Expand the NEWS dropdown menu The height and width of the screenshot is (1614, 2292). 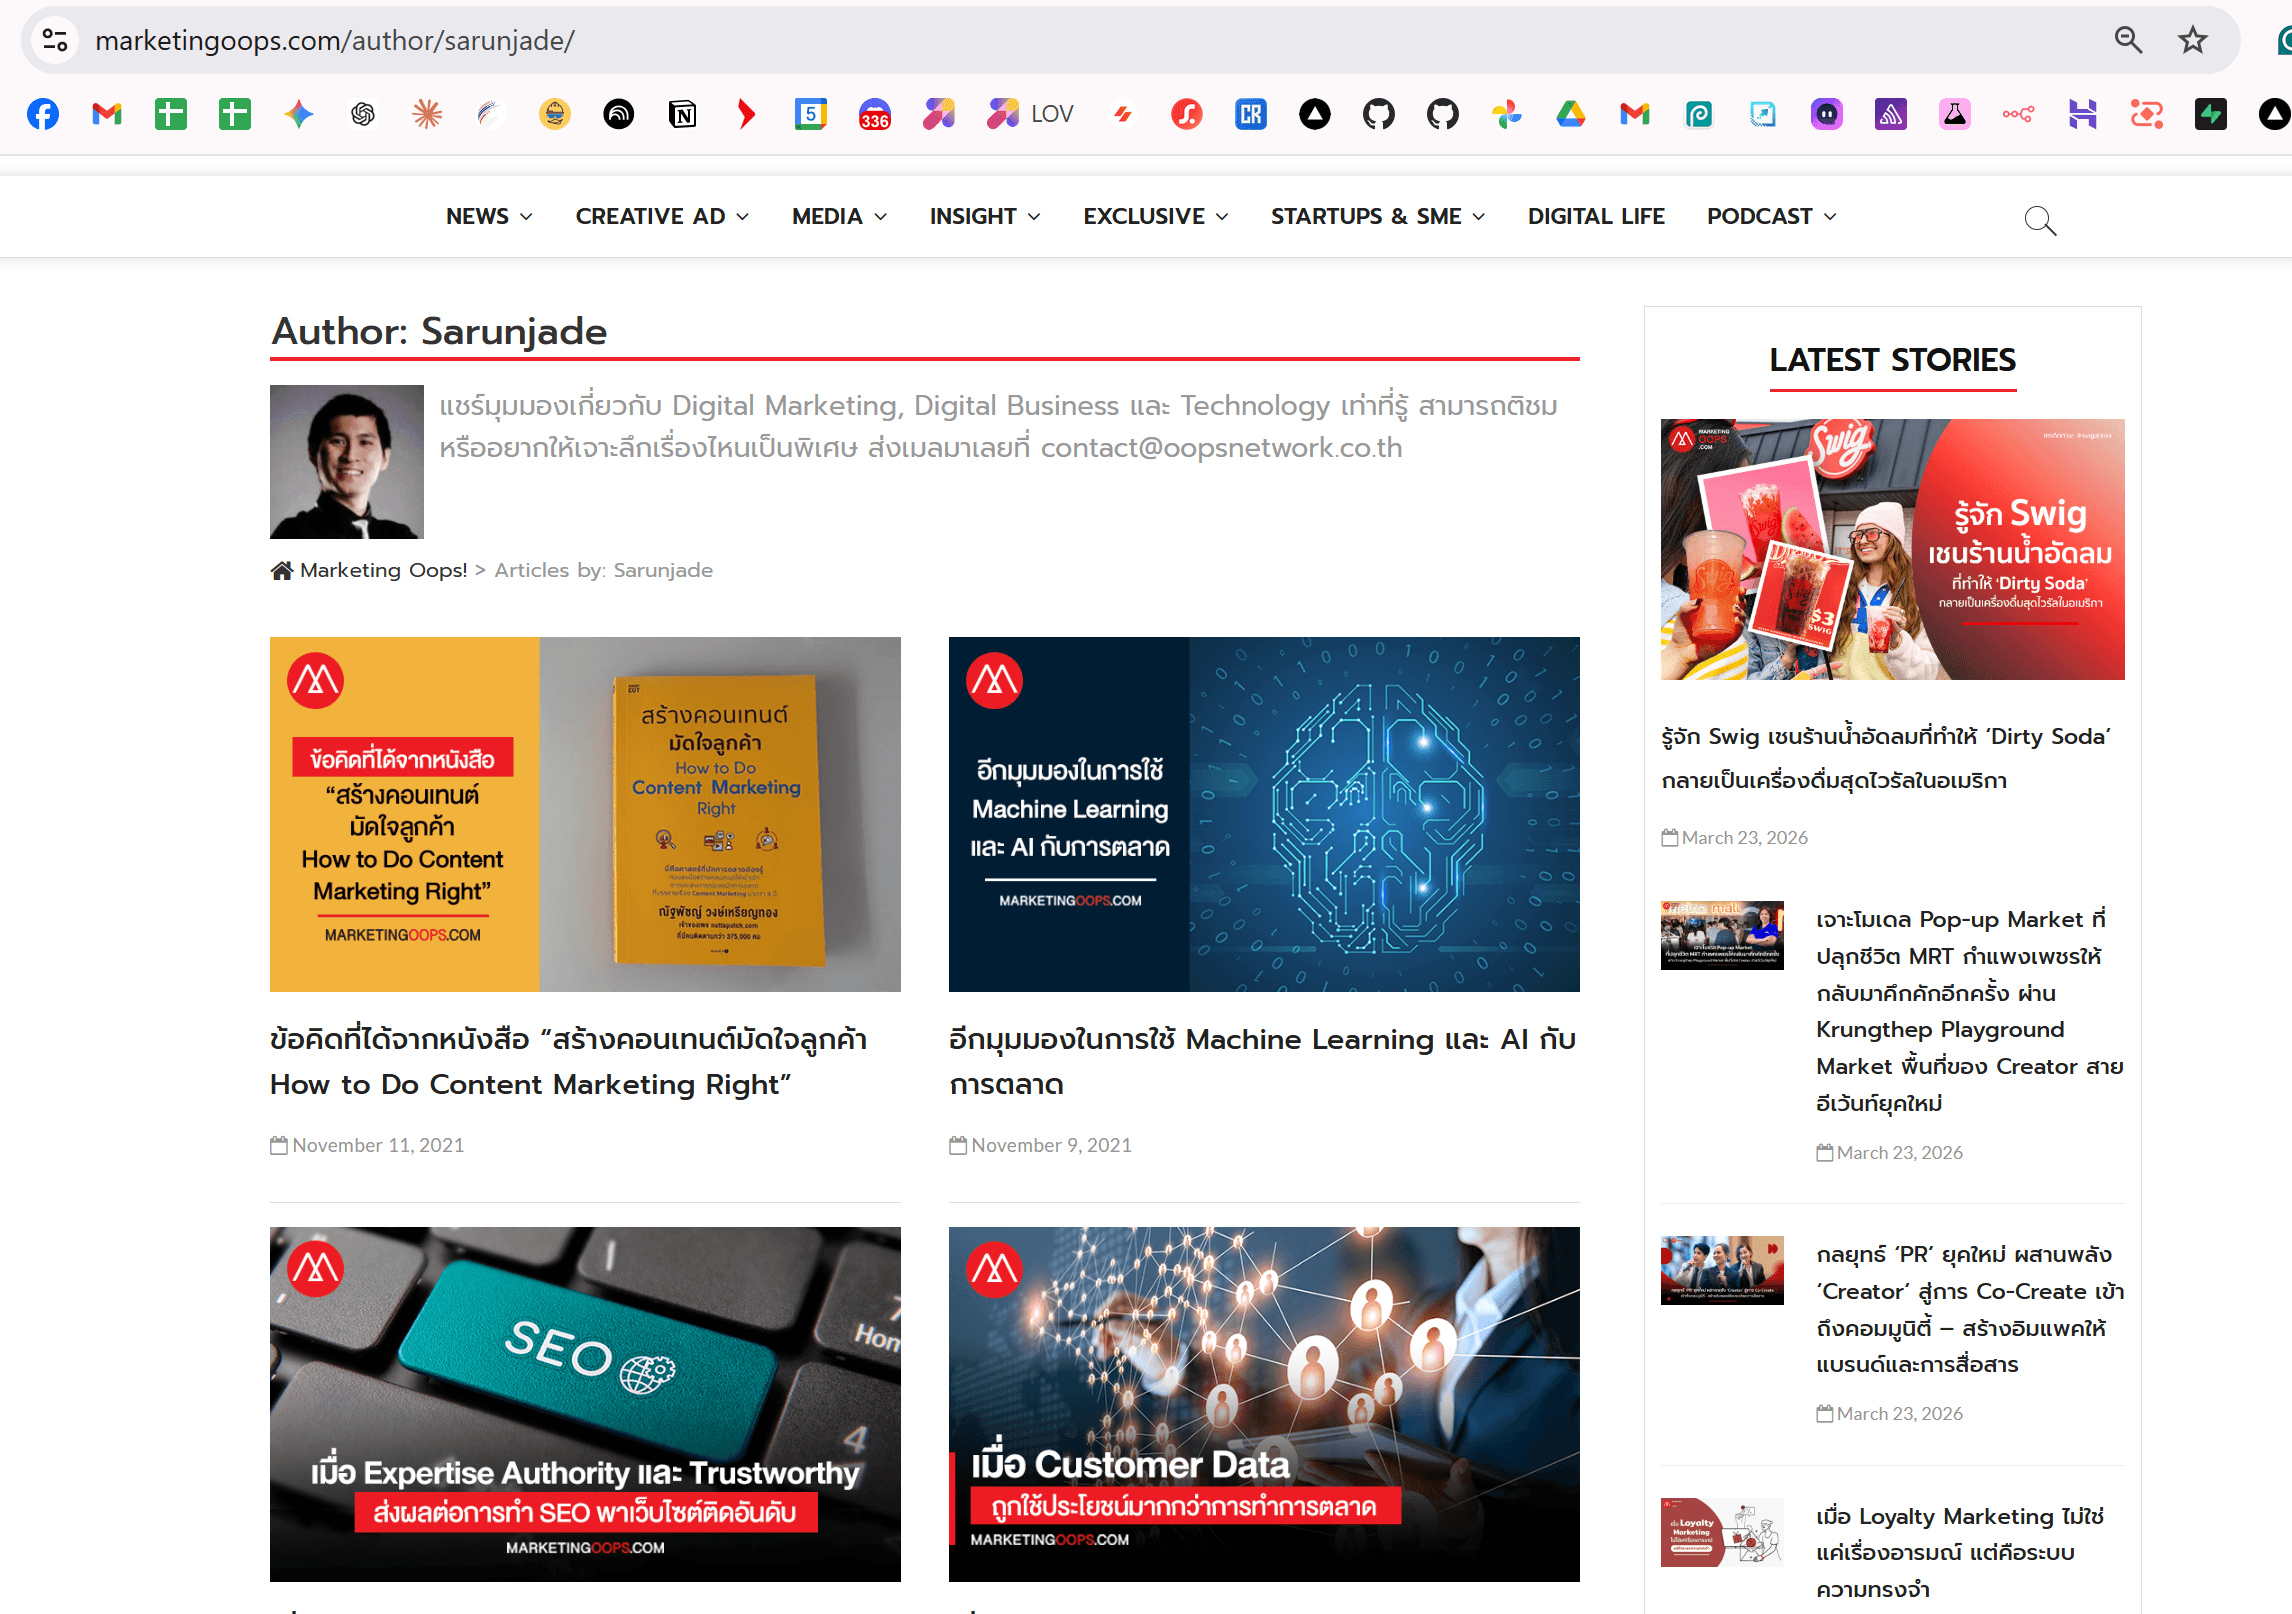click(489, 216)
